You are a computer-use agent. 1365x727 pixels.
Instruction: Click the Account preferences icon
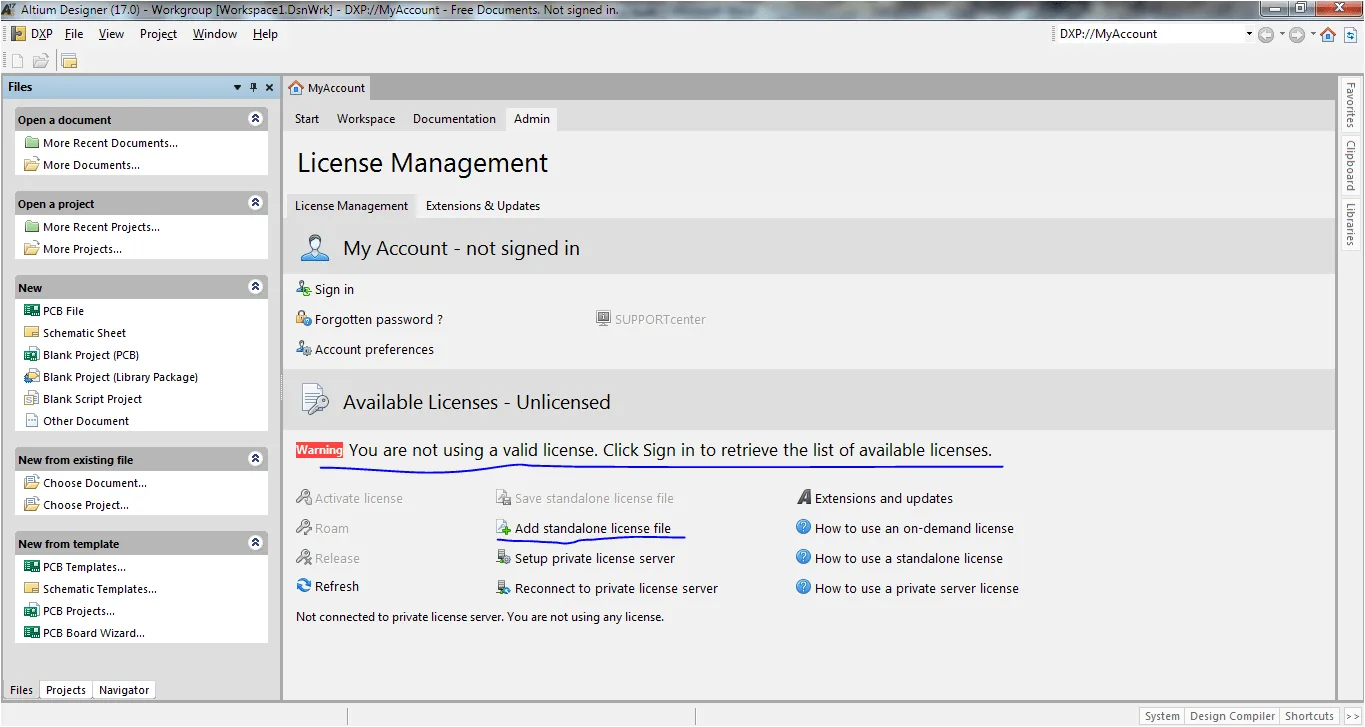(304, 349)
